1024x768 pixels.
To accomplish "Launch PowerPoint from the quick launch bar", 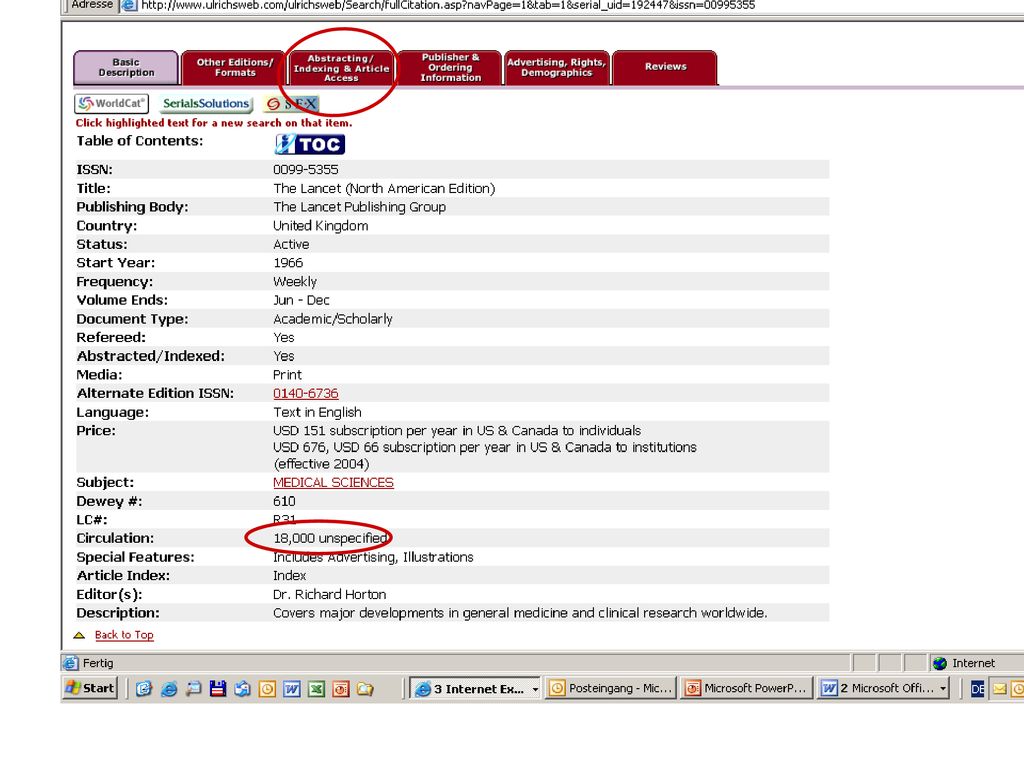I will pyautogui.click(x=341, y=688).
